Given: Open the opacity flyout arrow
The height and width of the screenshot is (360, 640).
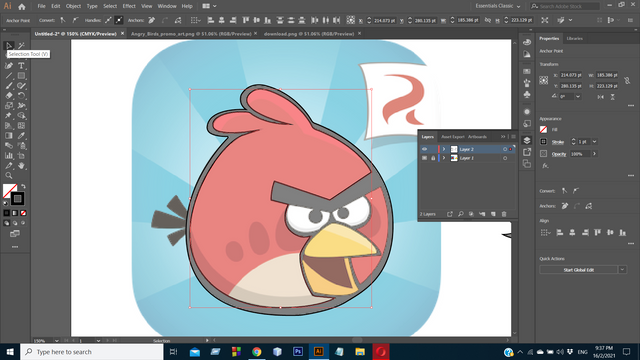Looking at the screenshot, I should (x=594, y=154).
